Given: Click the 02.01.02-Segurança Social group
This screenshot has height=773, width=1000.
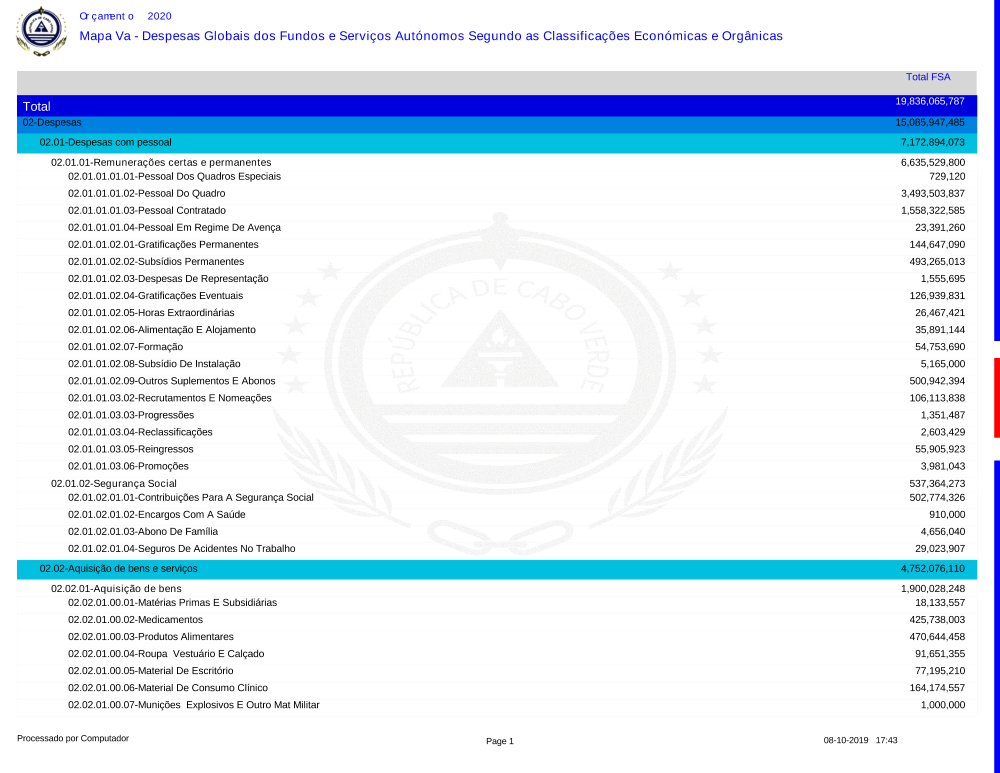Looking at the screenshot, I should coord(113,484).
